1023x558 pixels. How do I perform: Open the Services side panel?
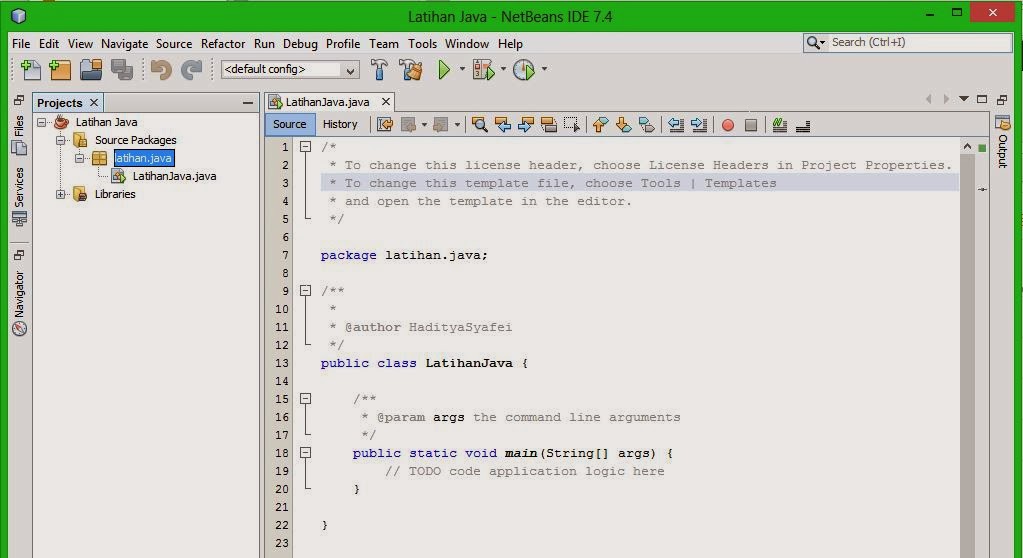pos(20,196)
